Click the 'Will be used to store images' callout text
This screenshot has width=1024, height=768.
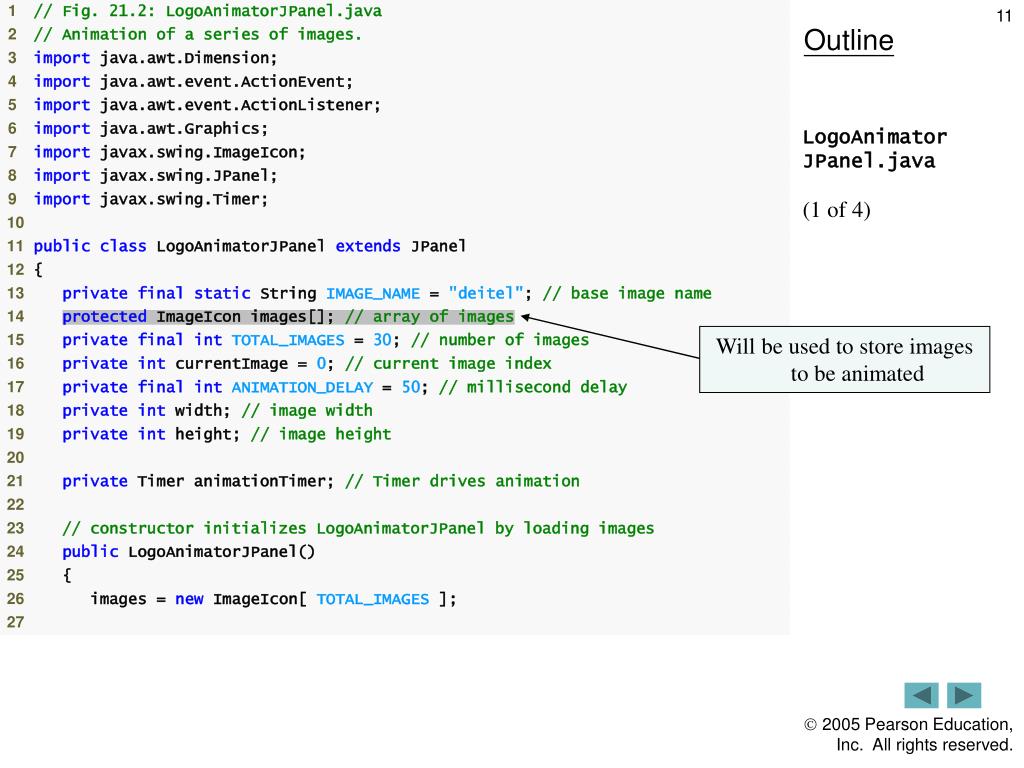(x=844, y=359)
